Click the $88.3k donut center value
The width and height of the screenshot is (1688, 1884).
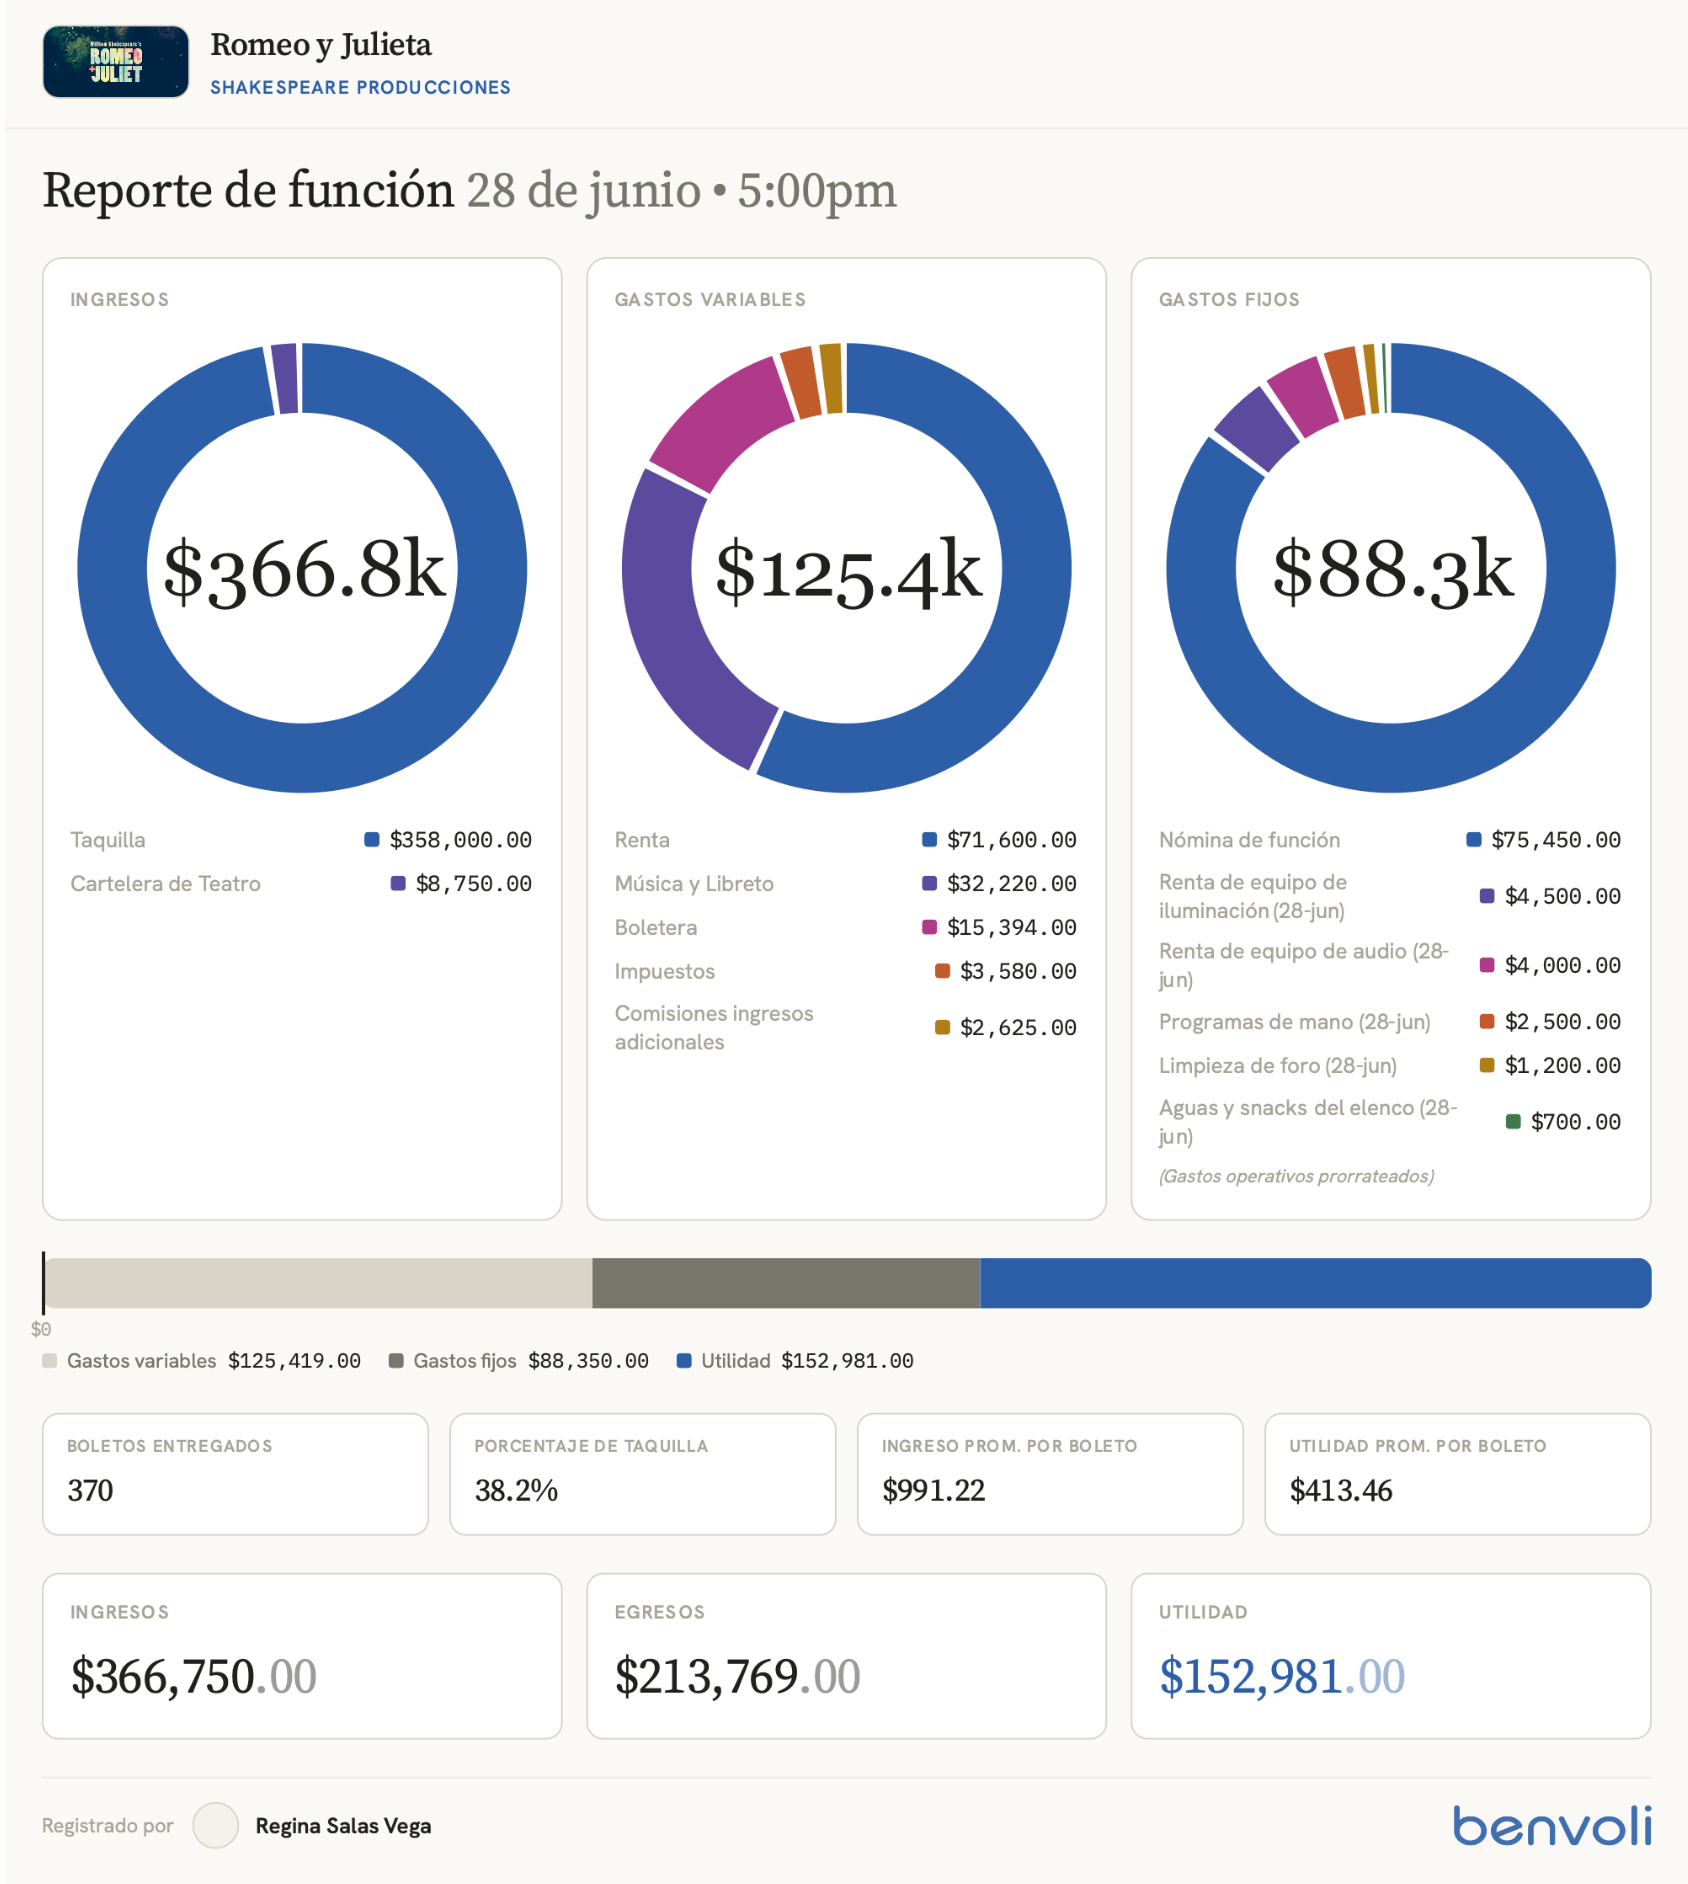coord(1392,570)
